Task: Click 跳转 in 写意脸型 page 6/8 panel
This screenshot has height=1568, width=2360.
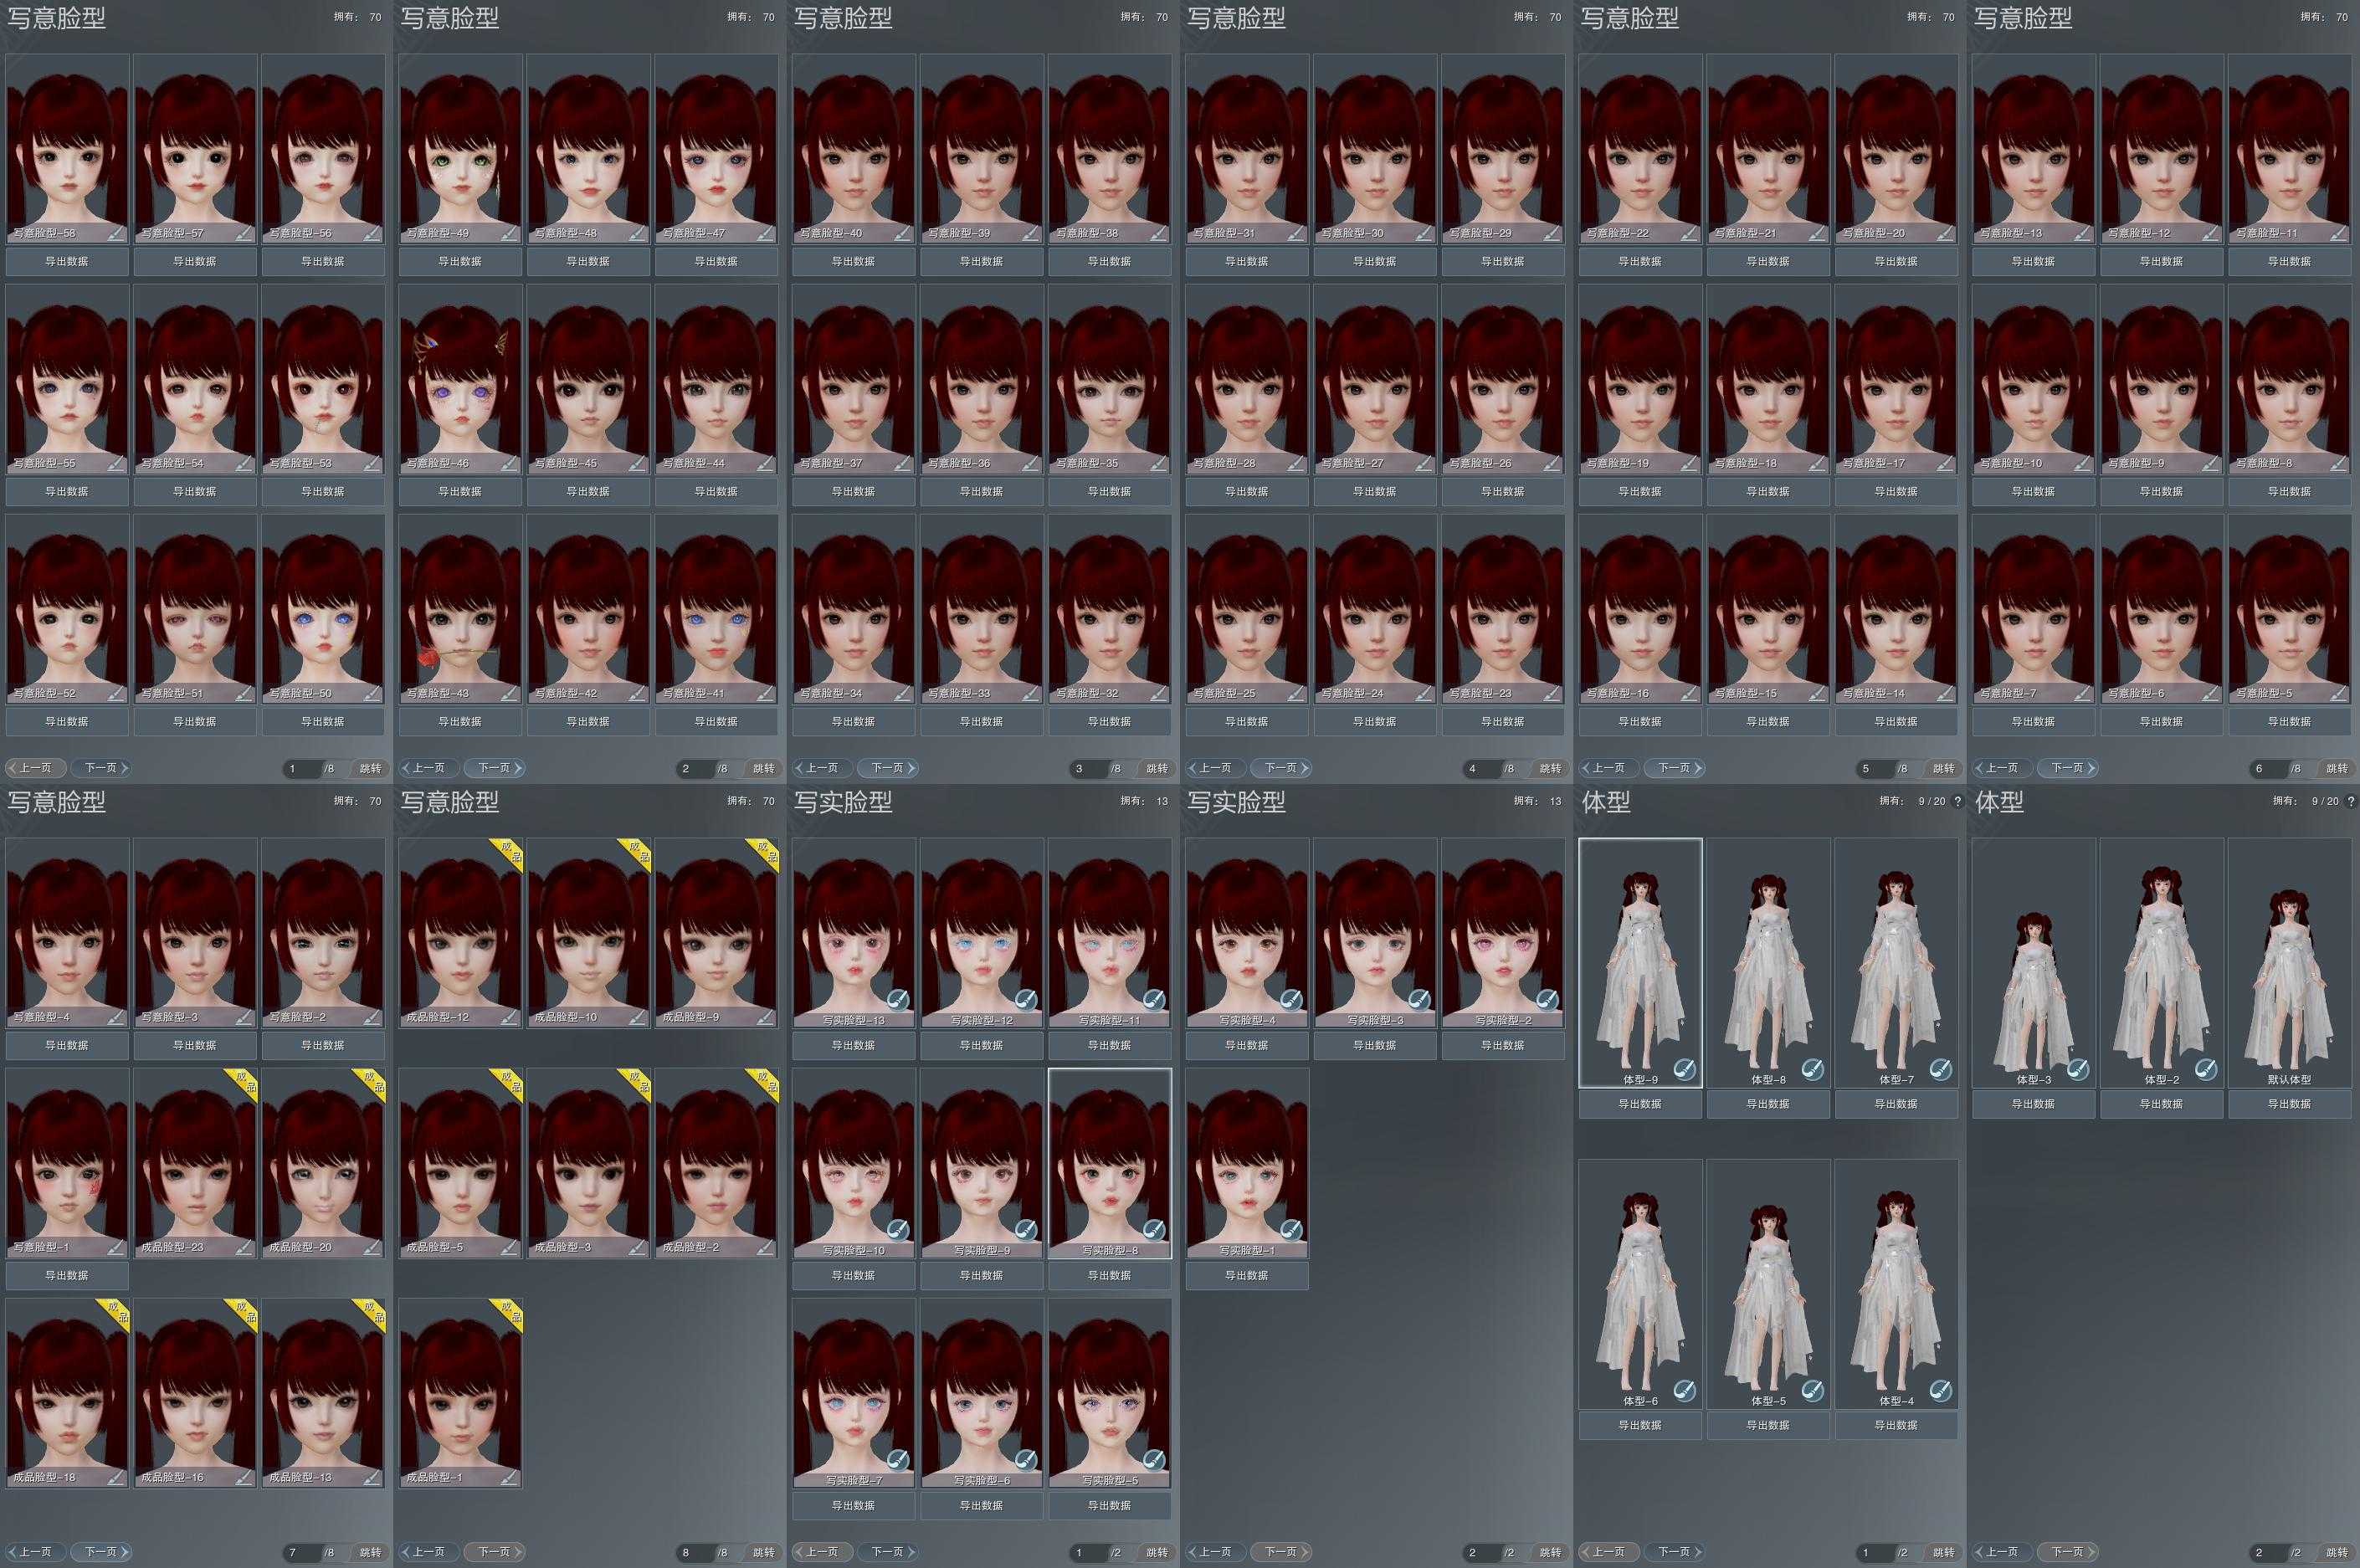Action: (2336, 768)
